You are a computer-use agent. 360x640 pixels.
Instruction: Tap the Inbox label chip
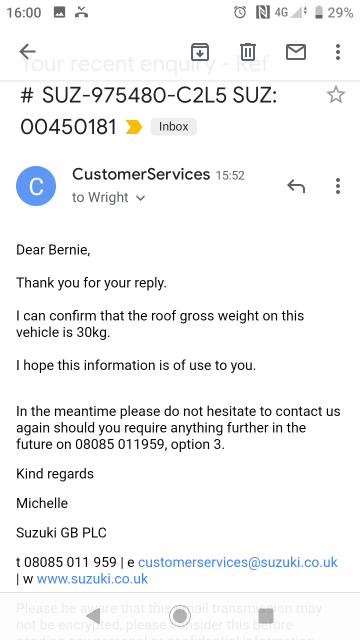coord(173,127)
